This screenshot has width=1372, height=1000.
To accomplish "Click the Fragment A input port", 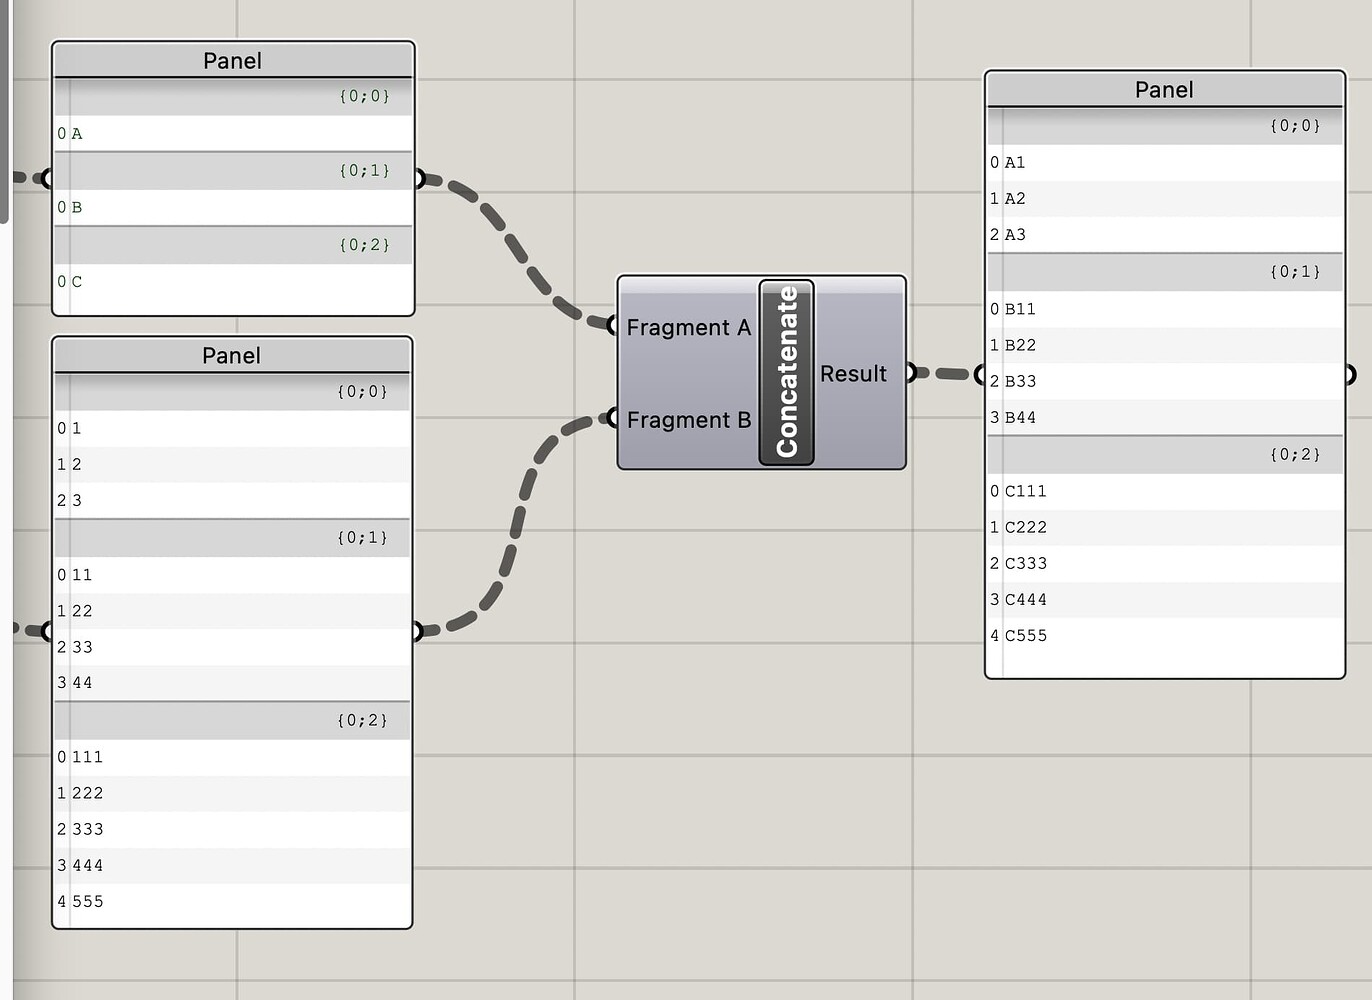I will (613, 325).
